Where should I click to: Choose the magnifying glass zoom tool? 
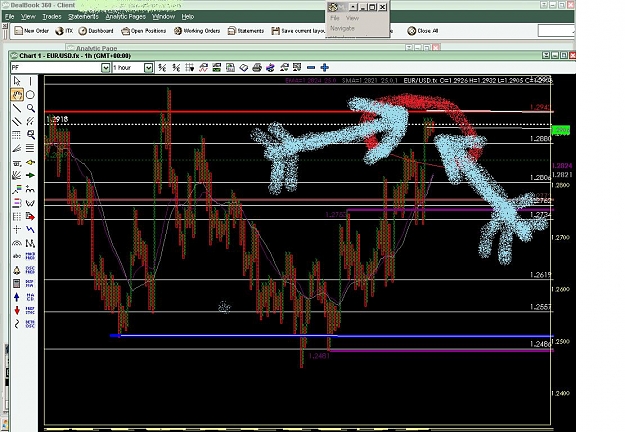click(x=30, y=108)
